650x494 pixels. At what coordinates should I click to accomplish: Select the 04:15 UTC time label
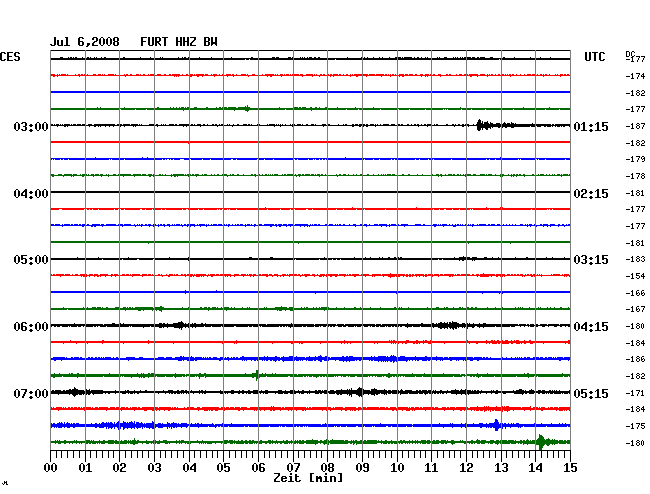(591, 327)
